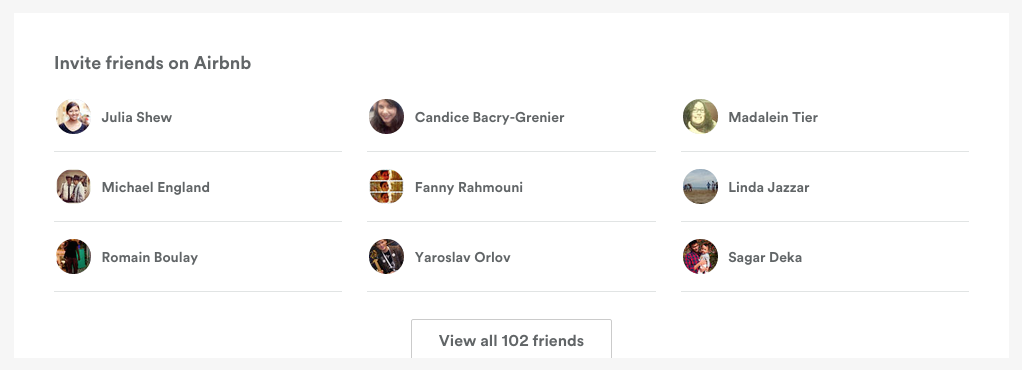Click Romain Boulay's avatar picture
The width and height of the screenshot is (1022, 370).
(73, 256)
